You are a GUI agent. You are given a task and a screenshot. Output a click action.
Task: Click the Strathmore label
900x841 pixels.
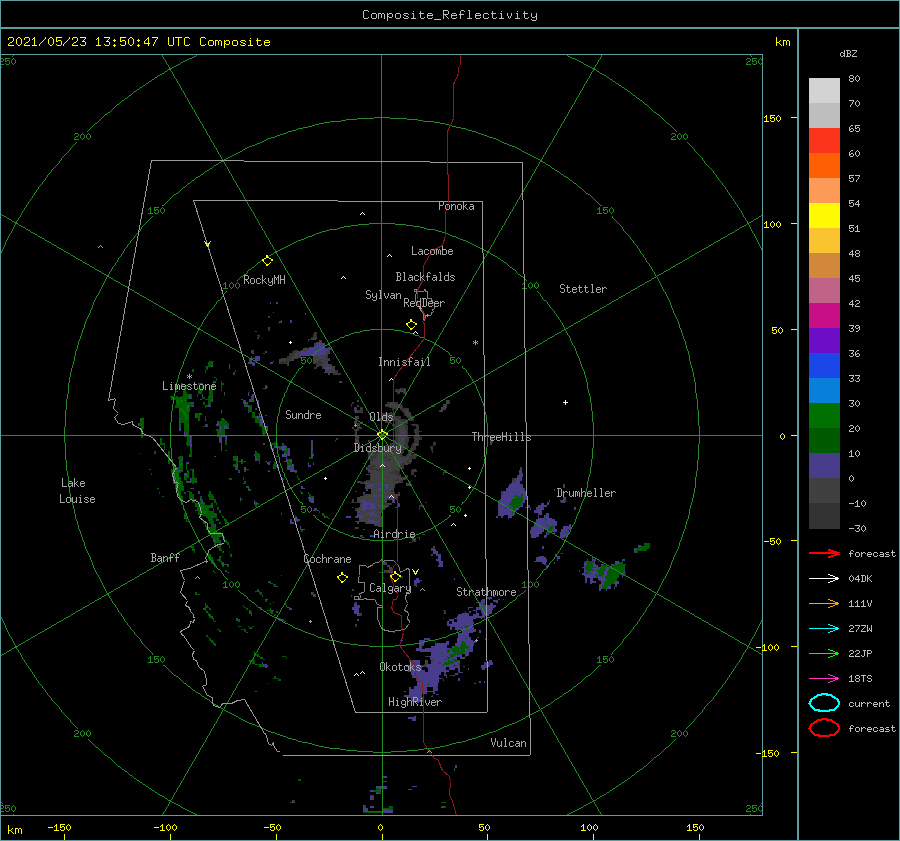pos(486,592)
